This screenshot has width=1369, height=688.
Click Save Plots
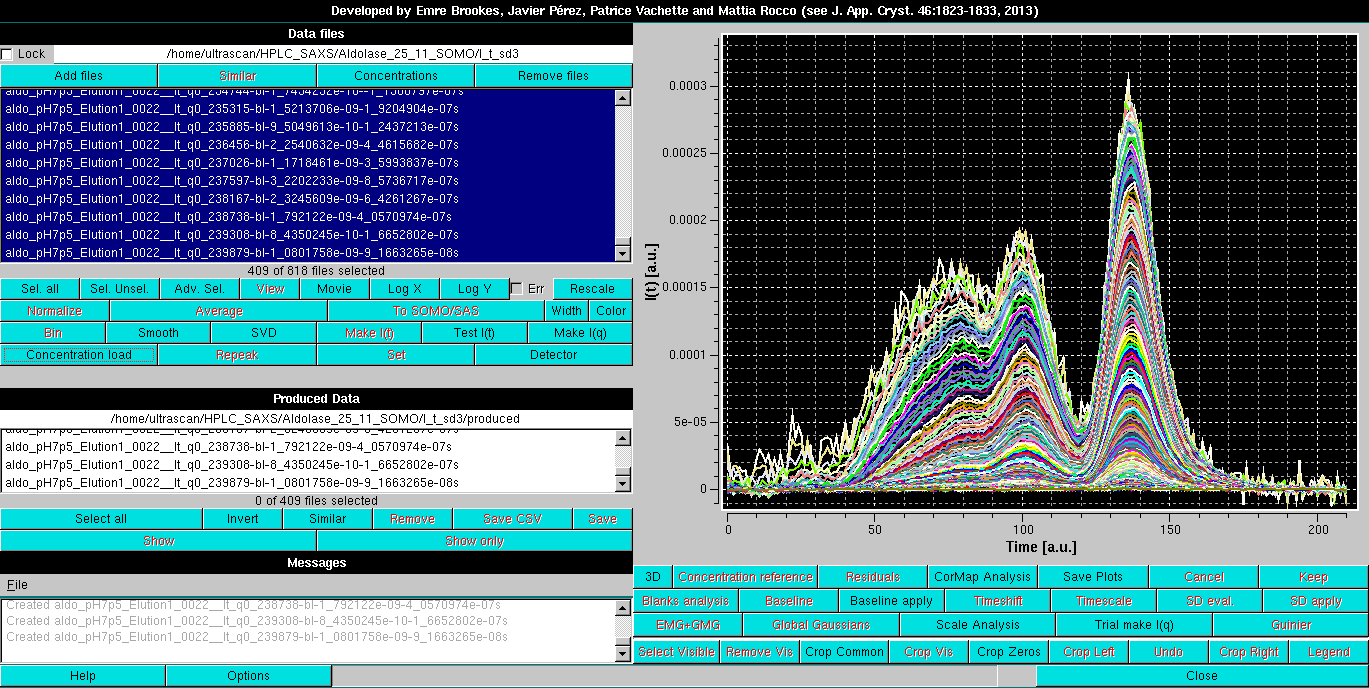(x=1092, y=577)
